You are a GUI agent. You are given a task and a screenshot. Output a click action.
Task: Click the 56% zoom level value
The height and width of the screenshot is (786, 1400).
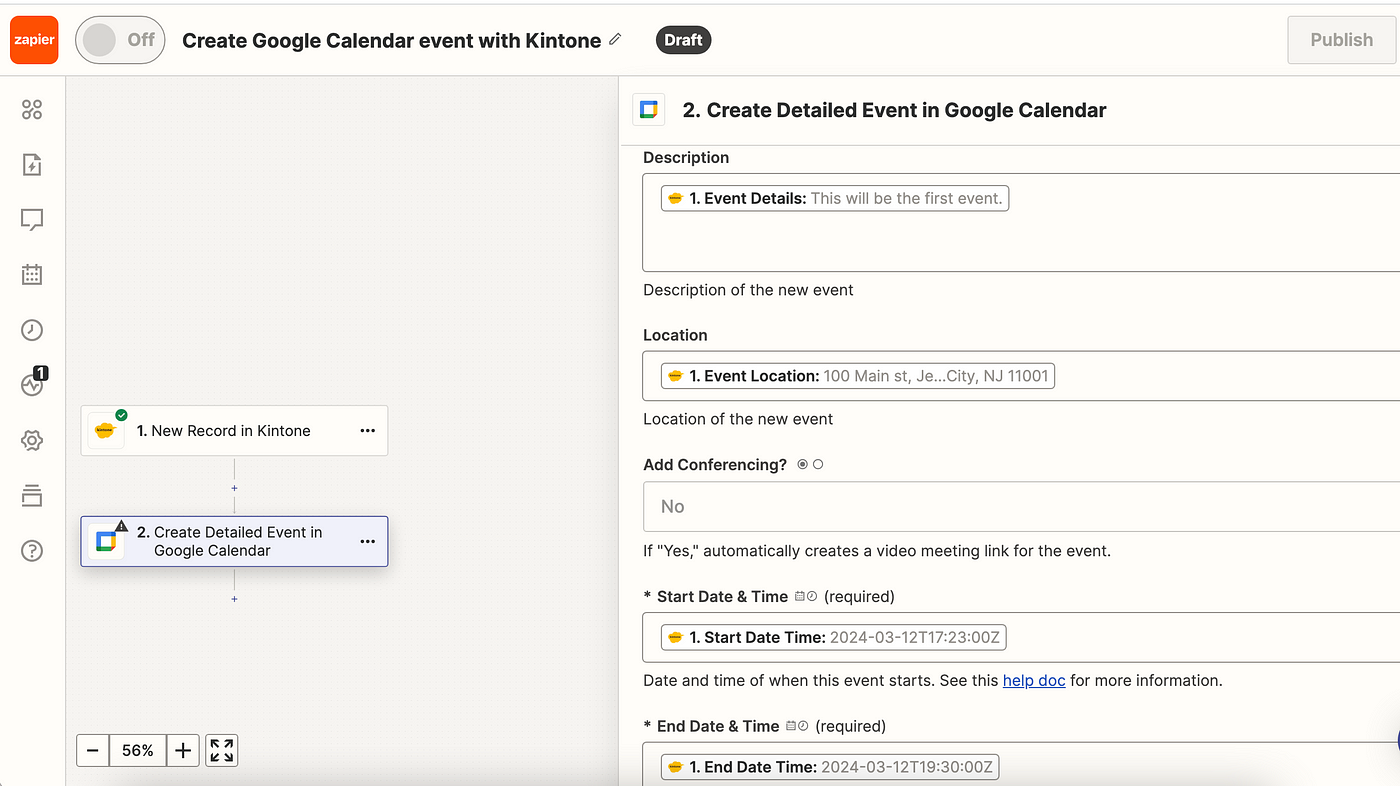[x=138, y=750]
